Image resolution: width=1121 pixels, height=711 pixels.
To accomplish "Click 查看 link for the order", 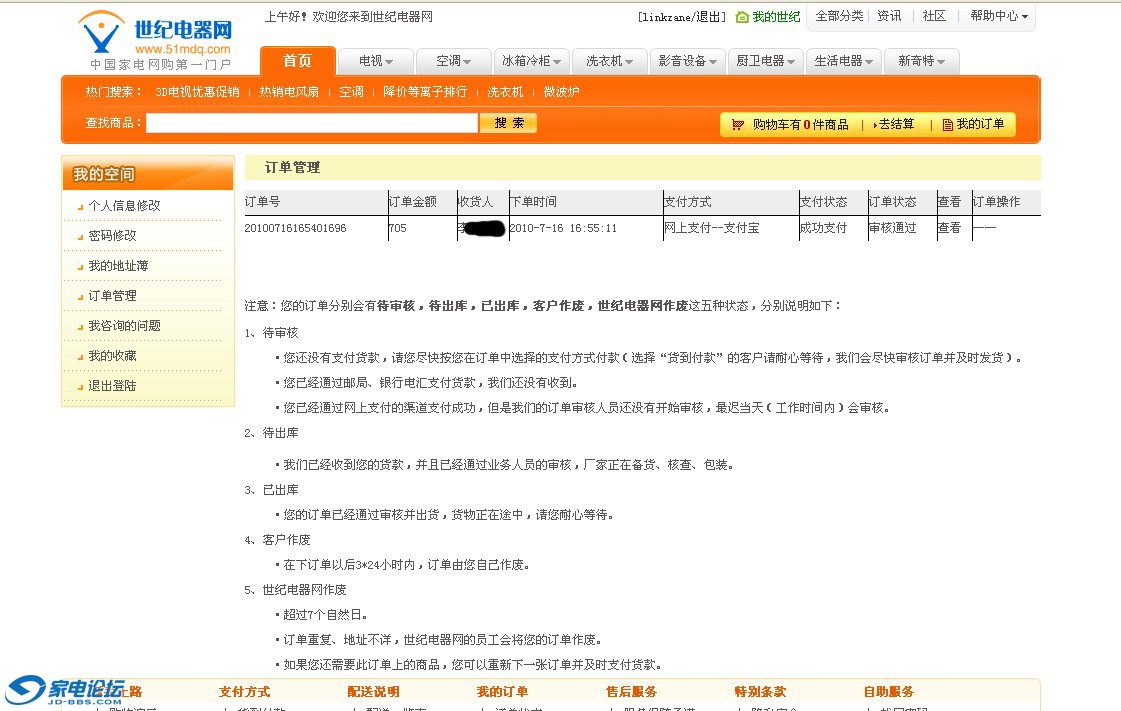I will [948, 228].
